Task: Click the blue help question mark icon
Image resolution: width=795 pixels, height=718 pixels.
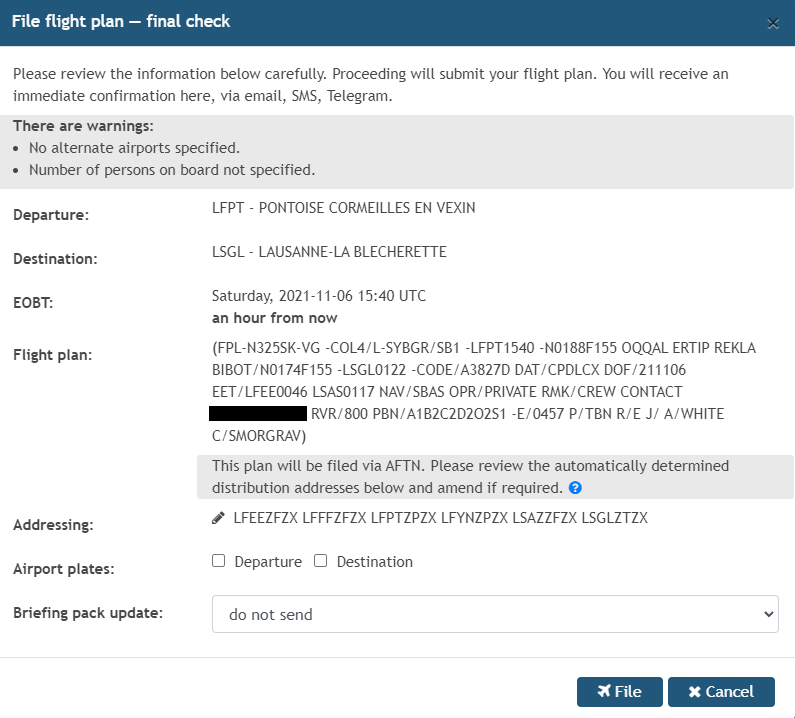Action: click(x=575, y=489)
